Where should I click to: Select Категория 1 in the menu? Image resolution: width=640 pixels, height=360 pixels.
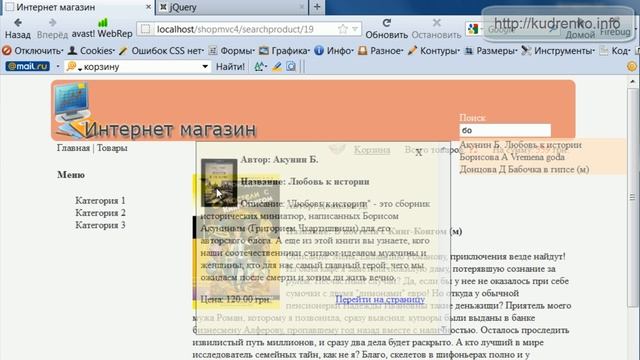click(x=100, y=200)
